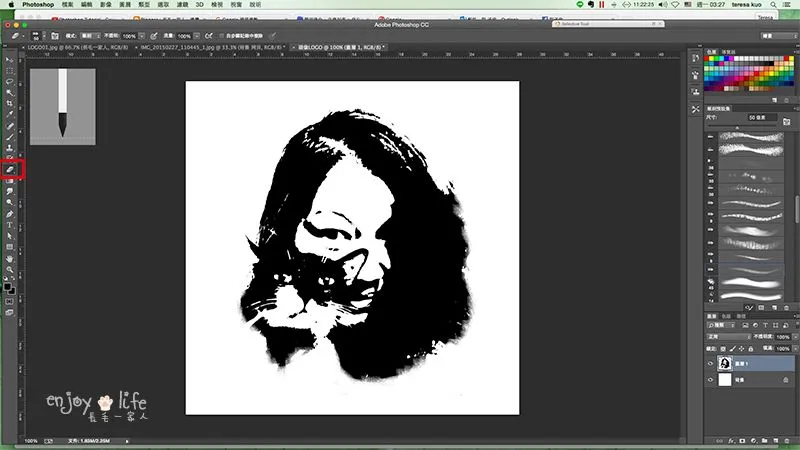Select the Hand tool
The height and width of the screenshot is (450, 800).
(x=9, y=259)
